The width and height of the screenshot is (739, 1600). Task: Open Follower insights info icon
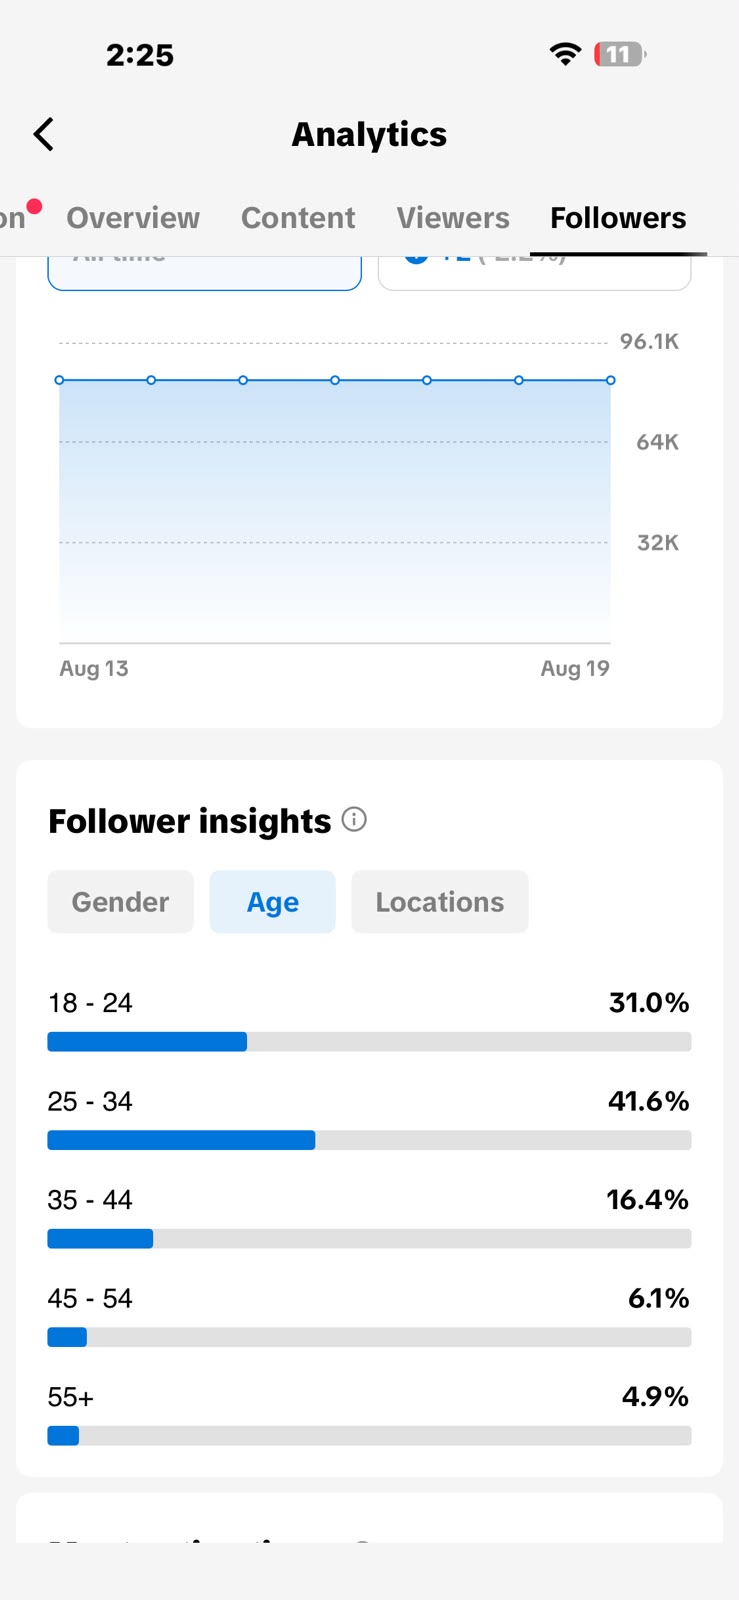[x=354, y=820]
